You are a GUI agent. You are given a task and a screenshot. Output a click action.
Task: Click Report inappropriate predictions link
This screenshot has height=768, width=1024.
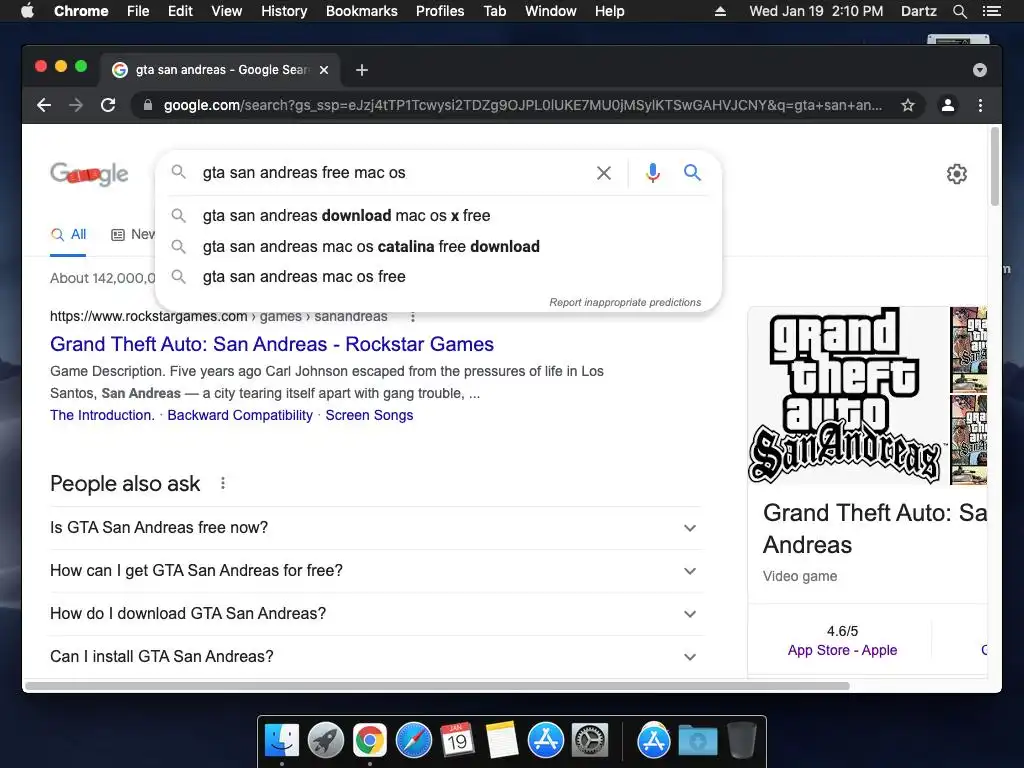point(625,302)
